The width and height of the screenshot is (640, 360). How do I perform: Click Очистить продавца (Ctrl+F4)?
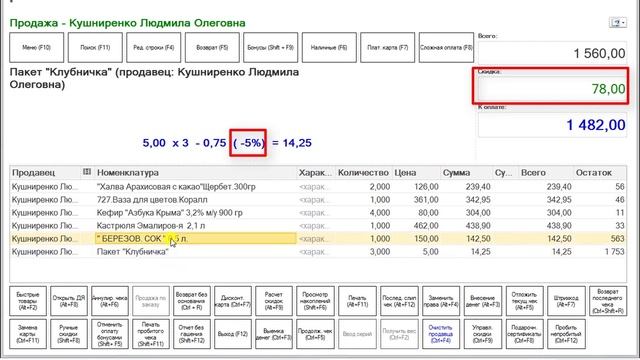[441, 334]
